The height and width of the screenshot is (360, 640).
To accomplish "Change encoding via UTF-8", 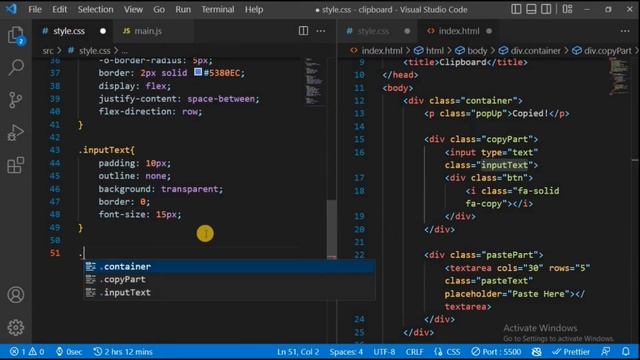I will [x=384, y=351].
